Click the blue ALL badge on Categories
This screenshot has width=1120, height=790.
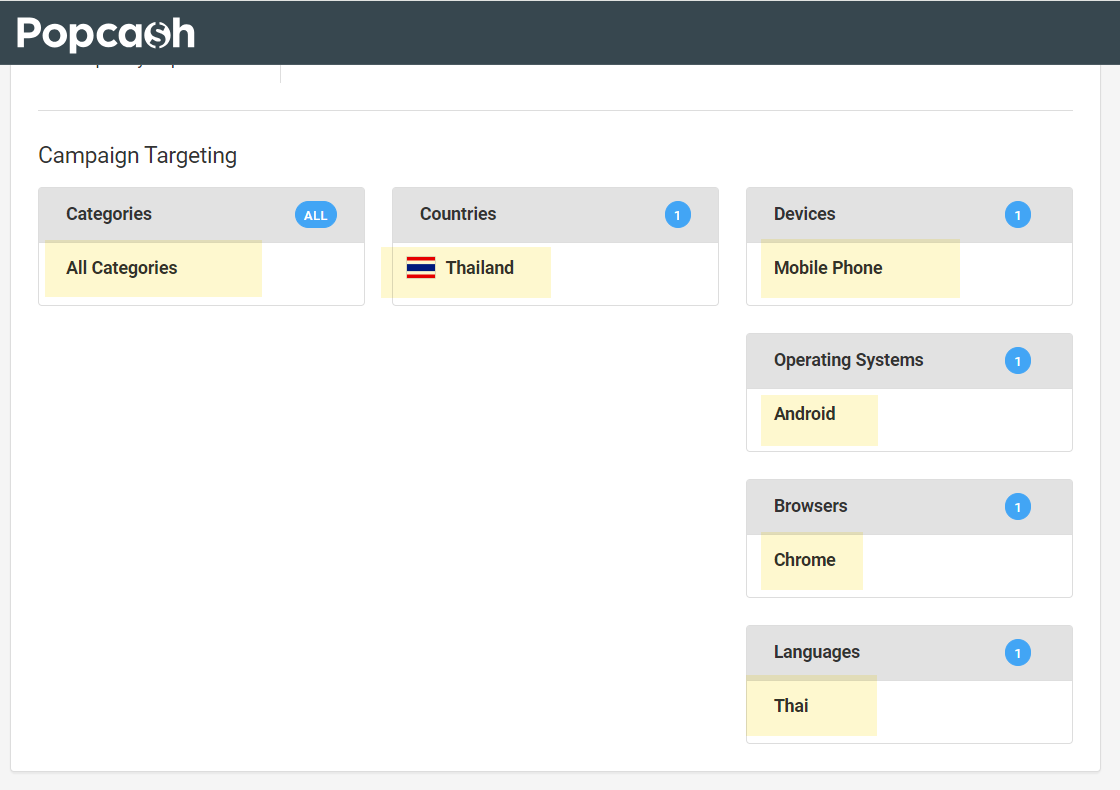coord(315,214)
